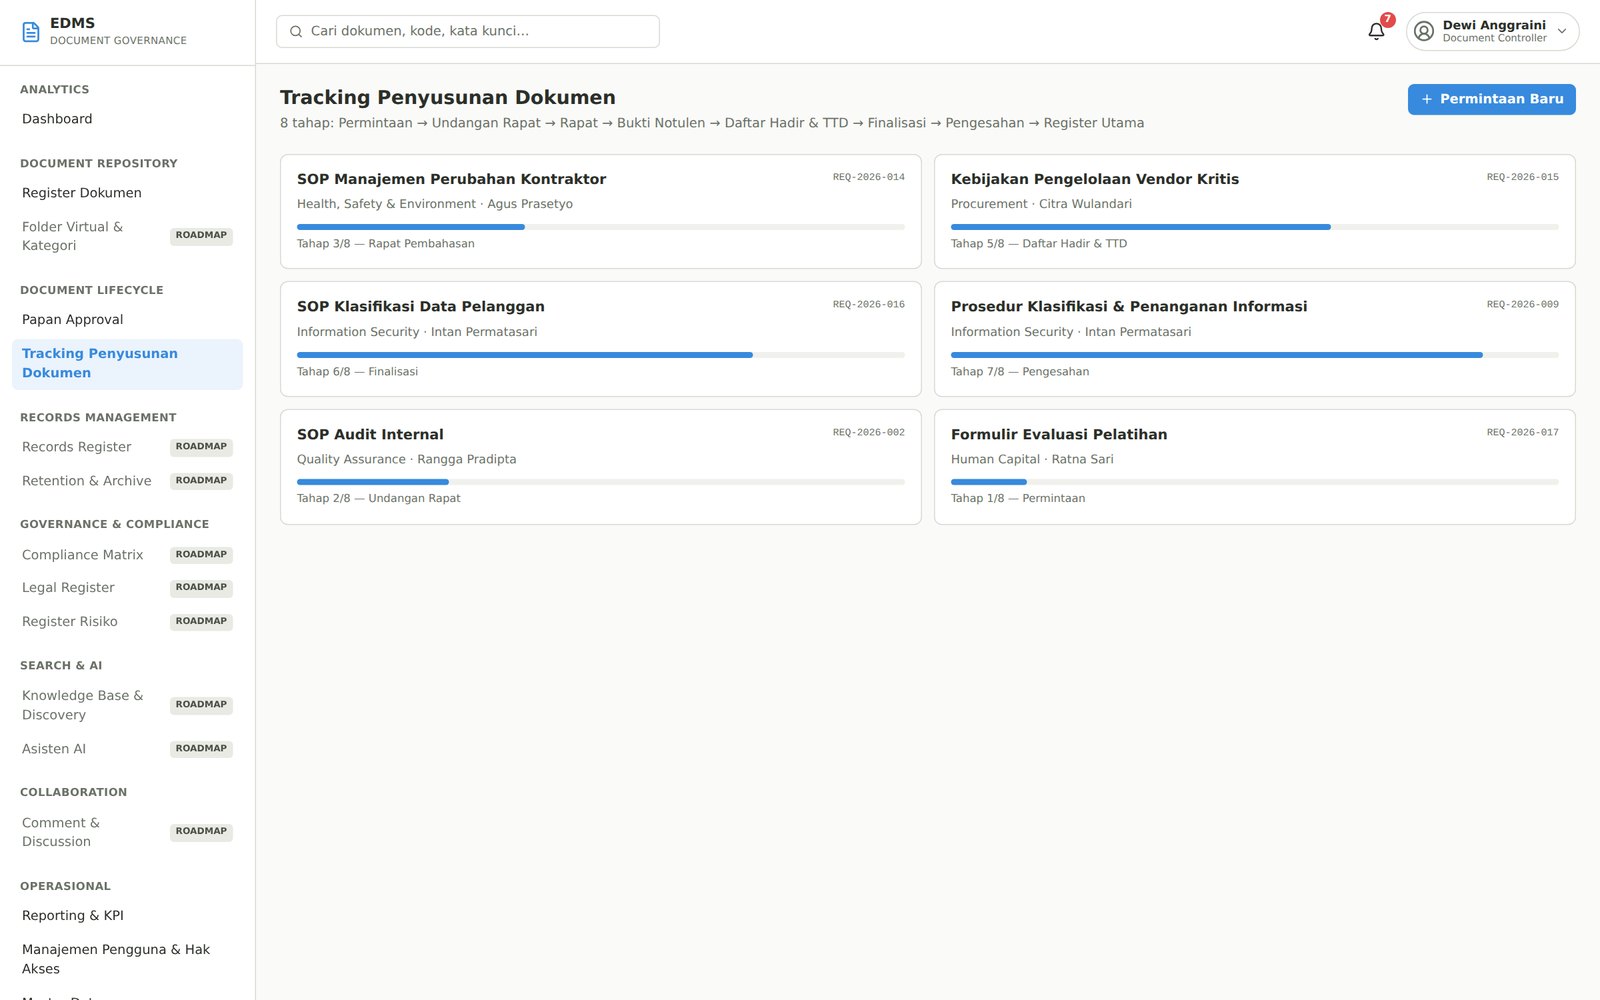This screenshot has width=1600, height=1000.
Task: Click 'Tahap 2/8 — Undangan Rapat' status
Action: (x=379, y=499)
